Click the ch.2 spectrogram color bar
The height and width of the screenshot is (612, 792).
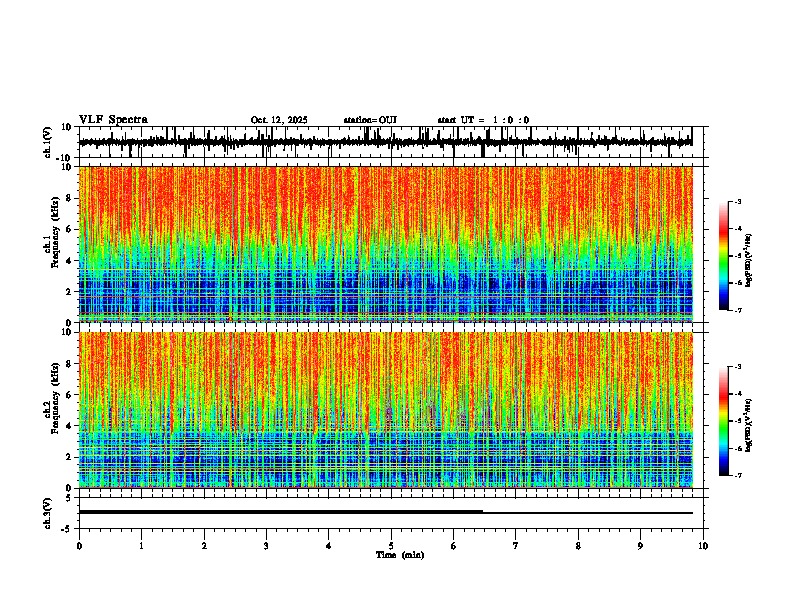[x=724, y=421]
